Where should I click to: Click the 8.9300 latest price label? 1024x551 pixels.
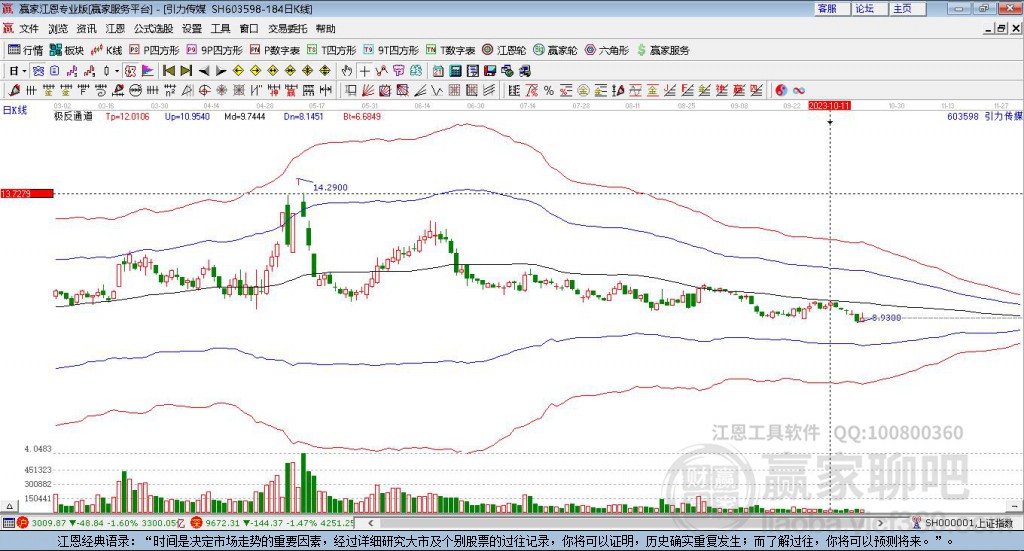886,318
